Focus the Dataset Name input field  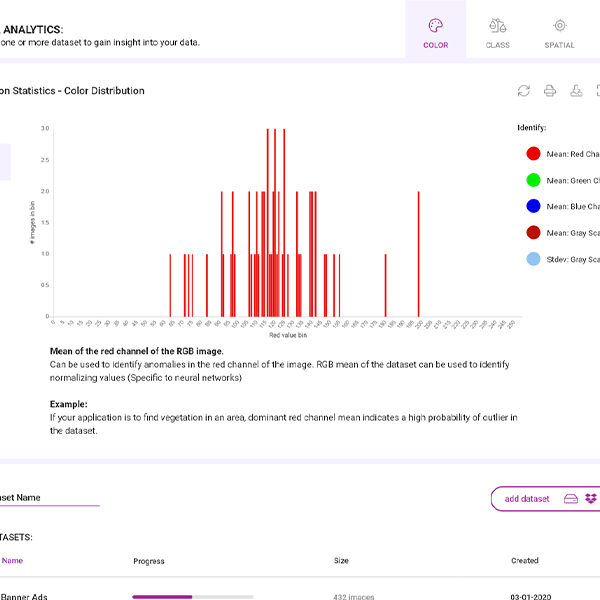pos(48,498)
